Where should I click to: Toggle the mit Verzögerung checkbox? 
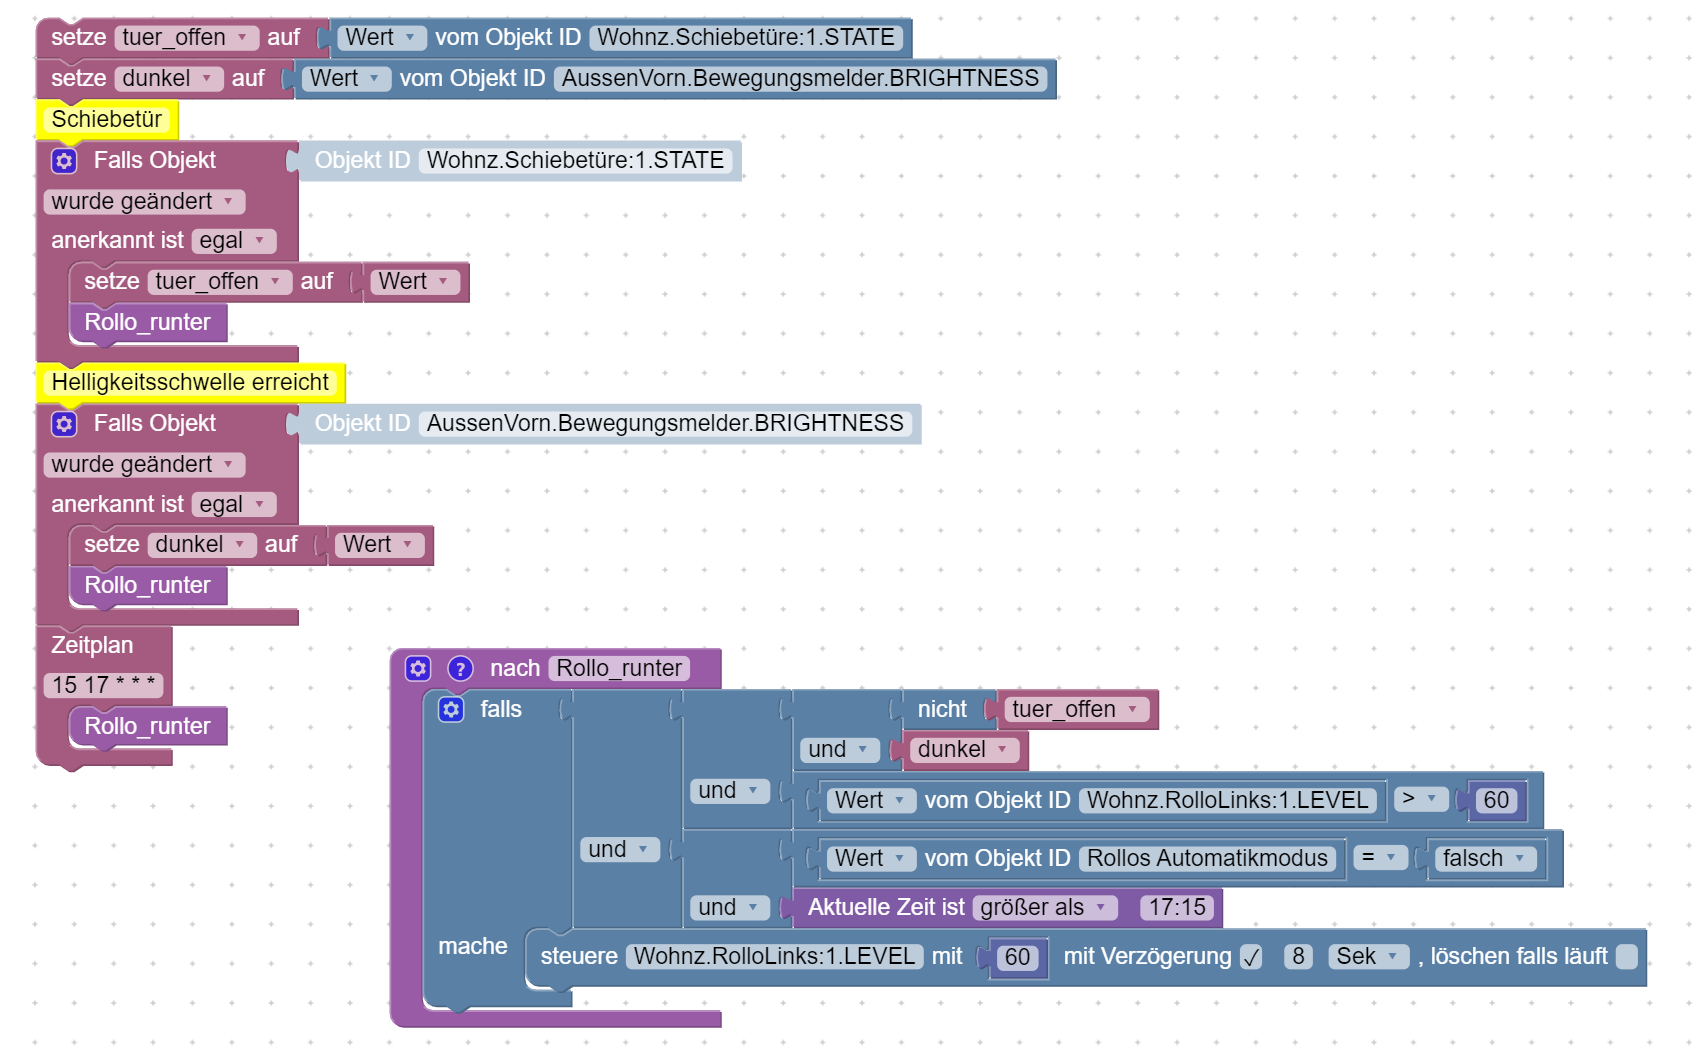(1251, 957)
